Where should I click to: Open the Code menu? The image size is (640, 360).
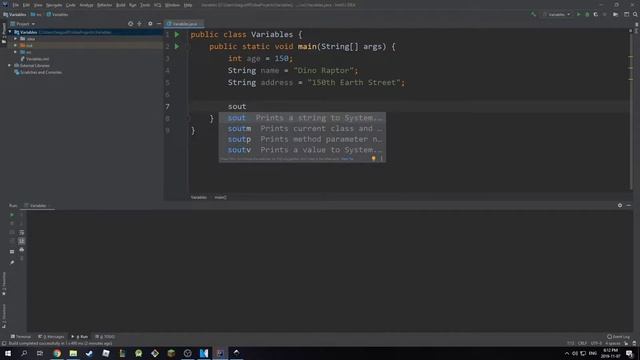[x=71, y=5]
